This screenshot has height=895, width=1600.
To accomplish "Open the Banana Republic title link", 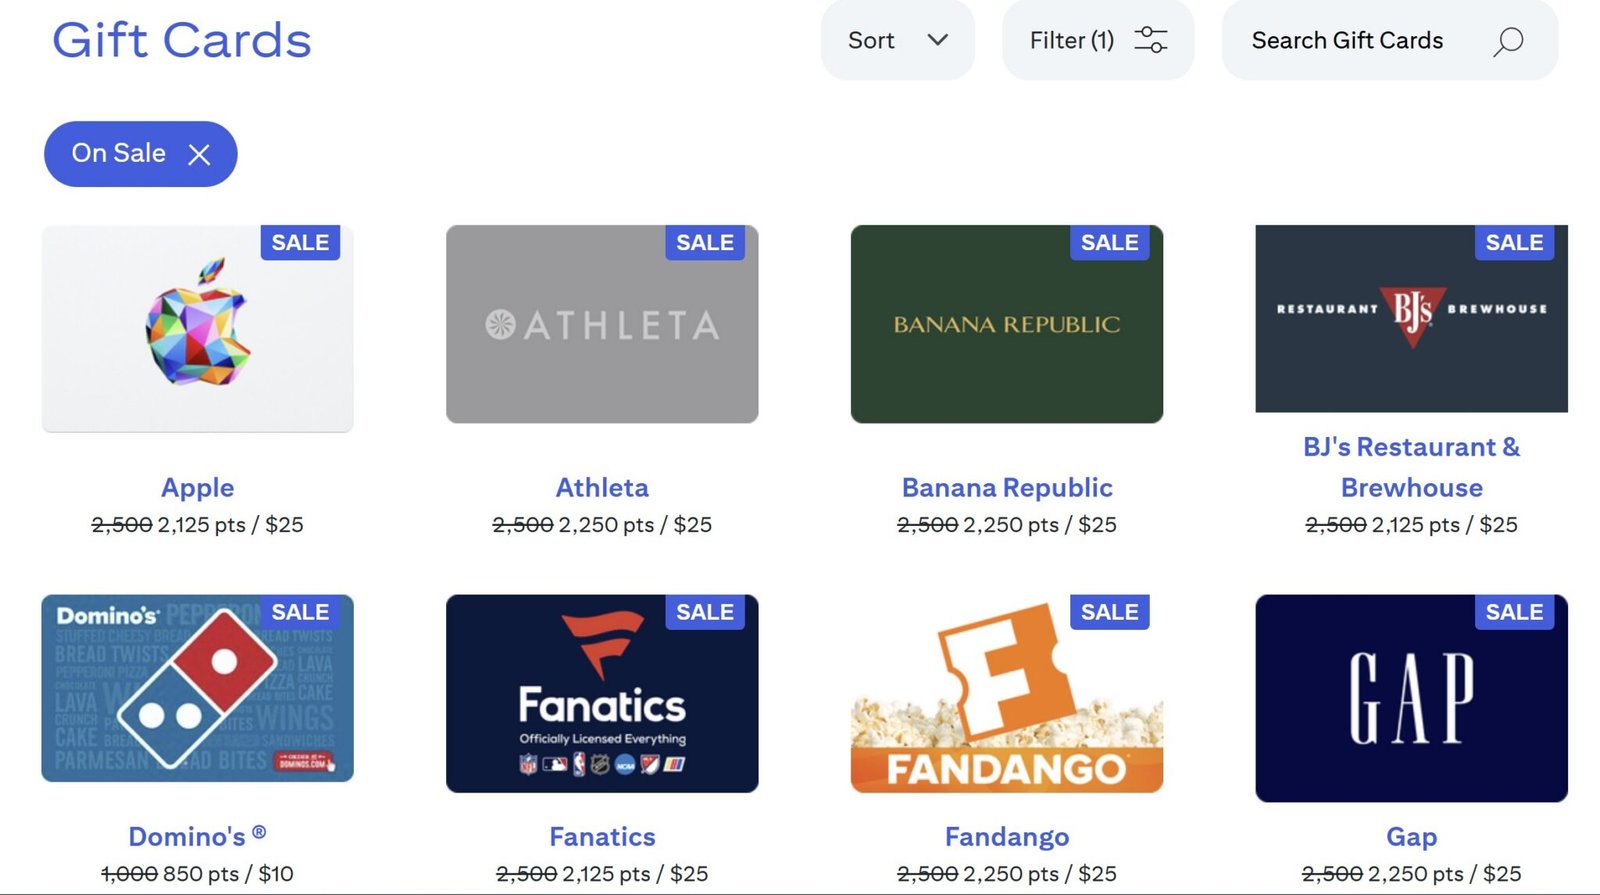I will [x=1007, y=488].
